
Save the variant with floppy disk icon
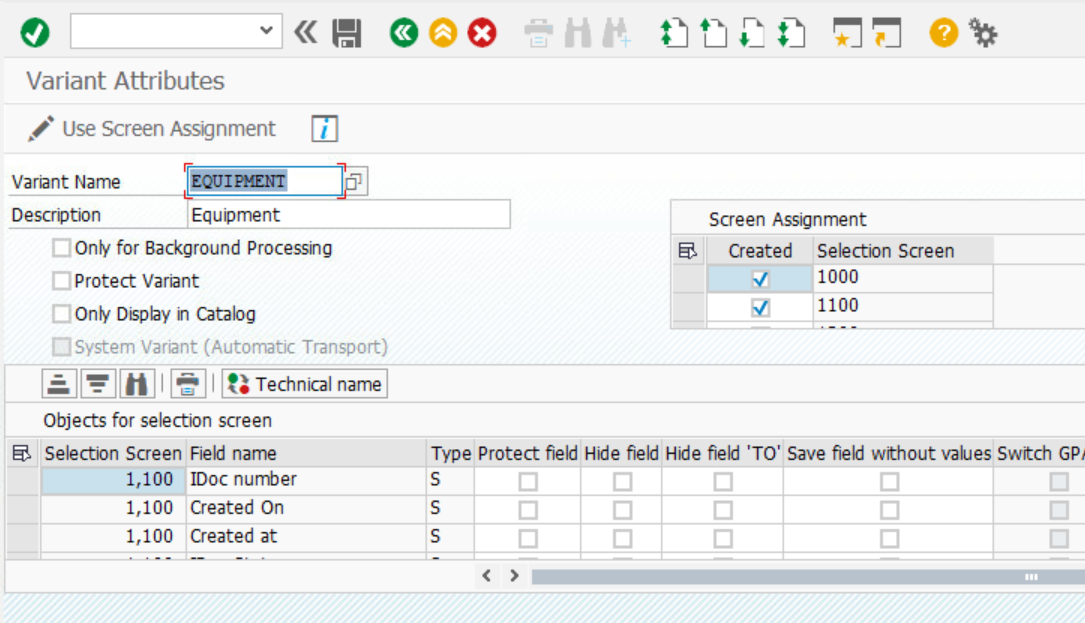click(x=347, y=33)
